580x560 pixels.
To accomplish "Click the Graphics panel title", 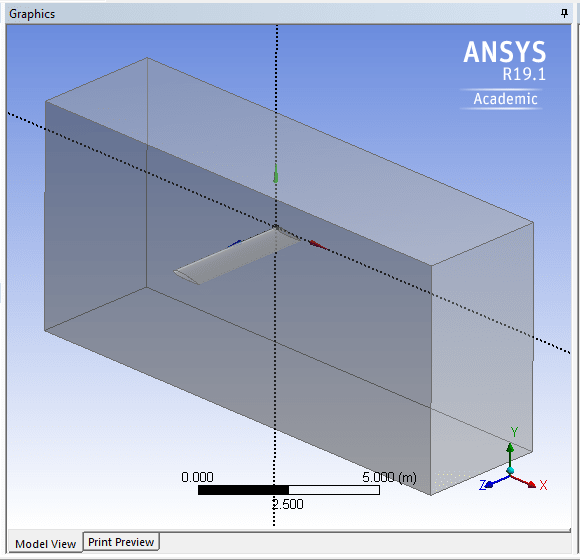I will [32, 14].
